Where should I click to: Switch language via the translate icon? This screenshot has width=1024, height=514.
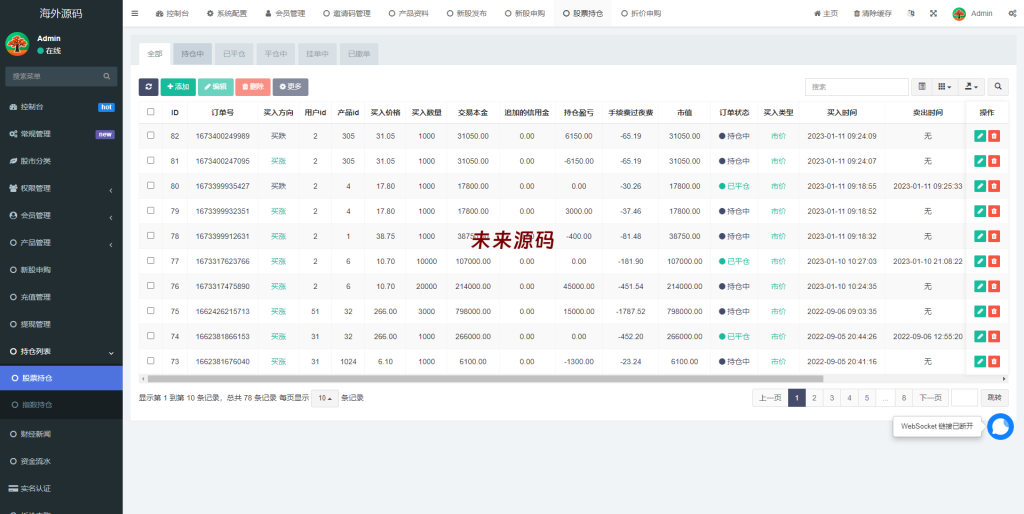click(x=911, y=13)
